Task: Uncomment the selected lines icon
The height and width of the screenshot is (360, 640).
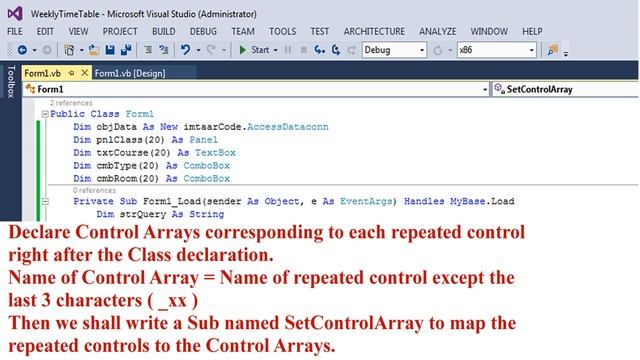Action: coord(164,50)
